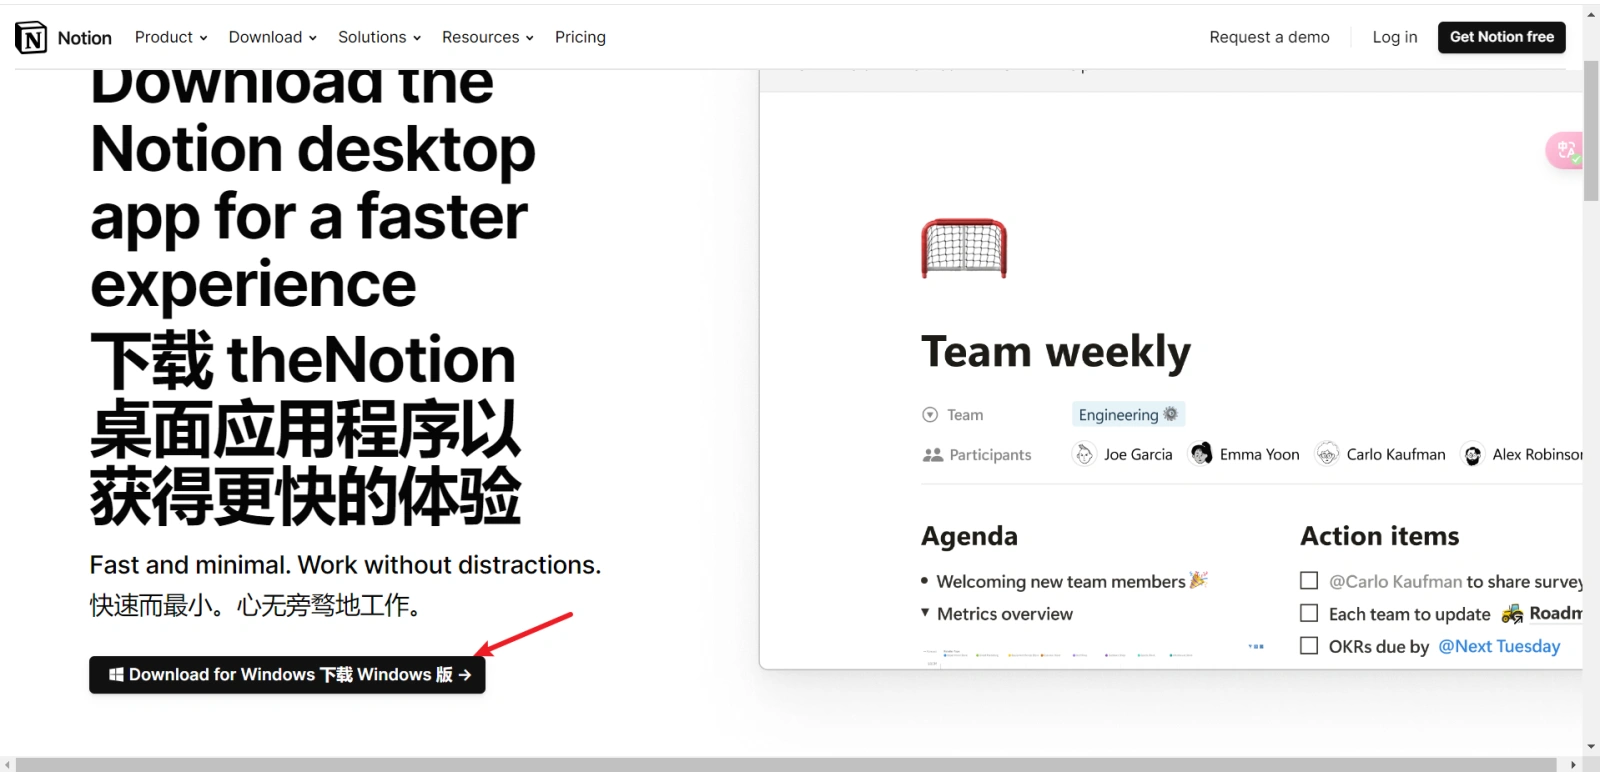Viewport: 1600px width, 772px height.
Task: Click the Team property label
Action: tap(965, 415)
